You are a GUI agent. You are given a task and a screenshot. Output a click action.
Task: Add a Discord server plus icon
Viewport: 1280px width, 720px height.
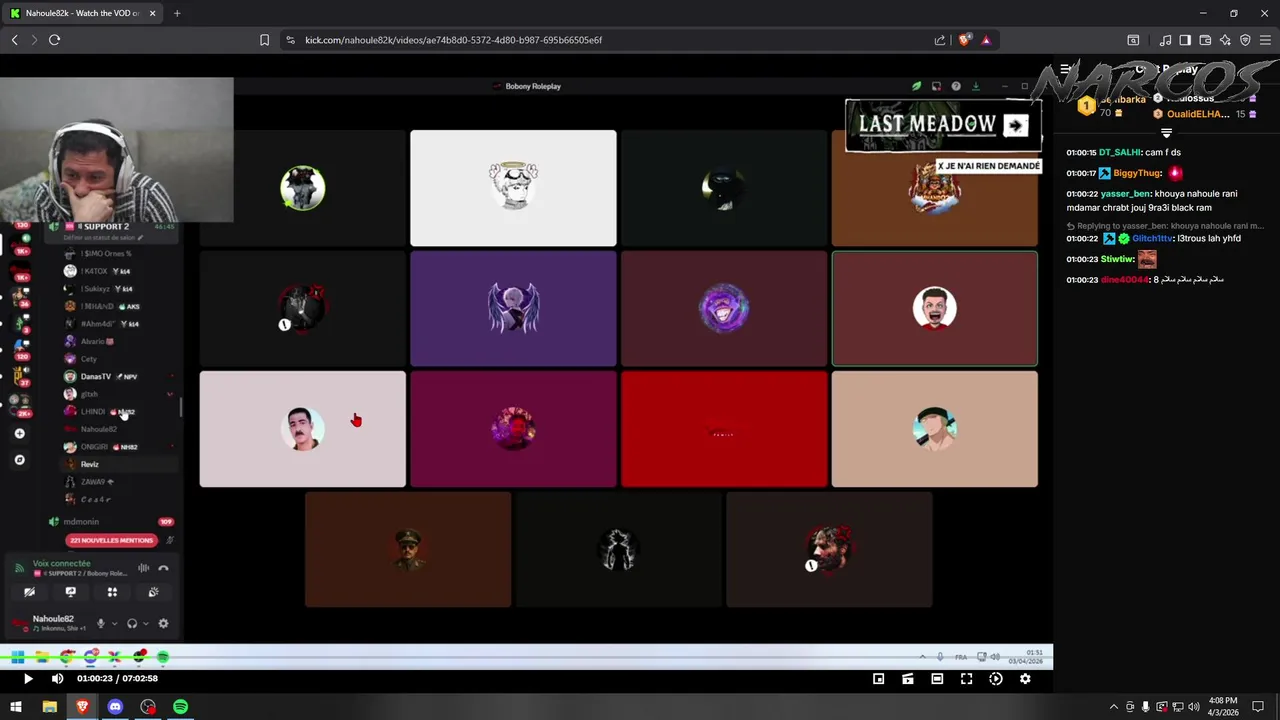pyautogui.click(x=19, y=434)
